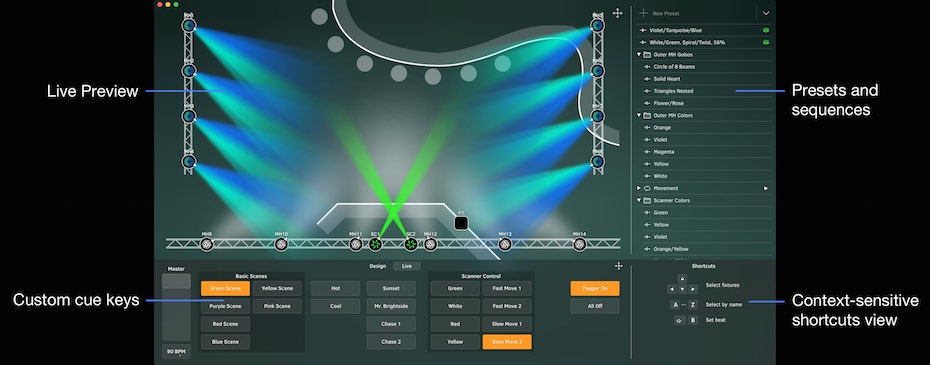The height and width of the screenshot is (365, 930).
Task: Click the Master fader slider
Action: click(x=176, y=307)
